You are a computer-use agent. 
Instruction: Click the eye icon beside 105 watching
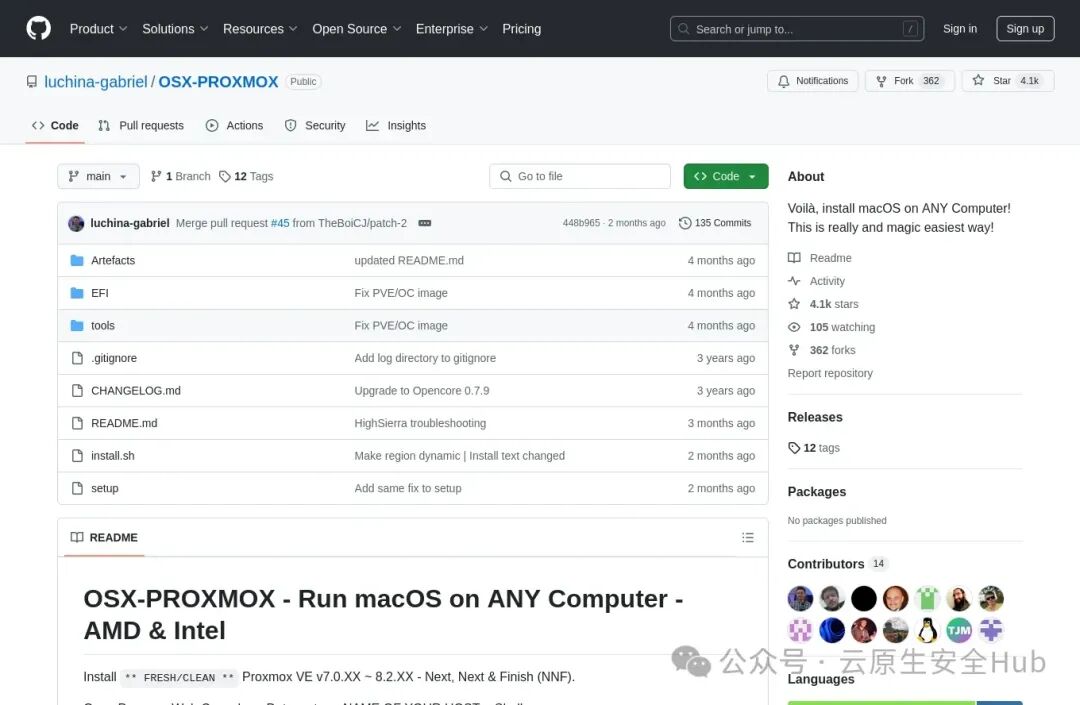click(794, 327)
